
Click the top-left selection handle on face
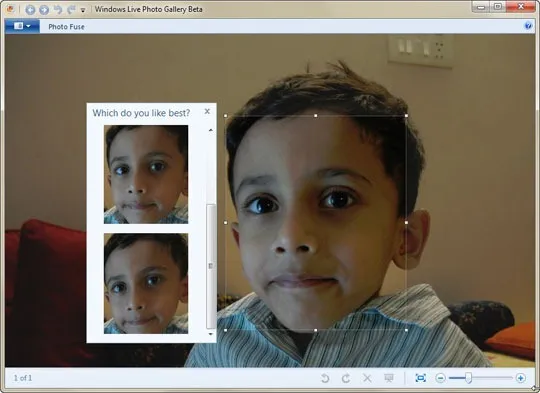click(x=226, y=116)
